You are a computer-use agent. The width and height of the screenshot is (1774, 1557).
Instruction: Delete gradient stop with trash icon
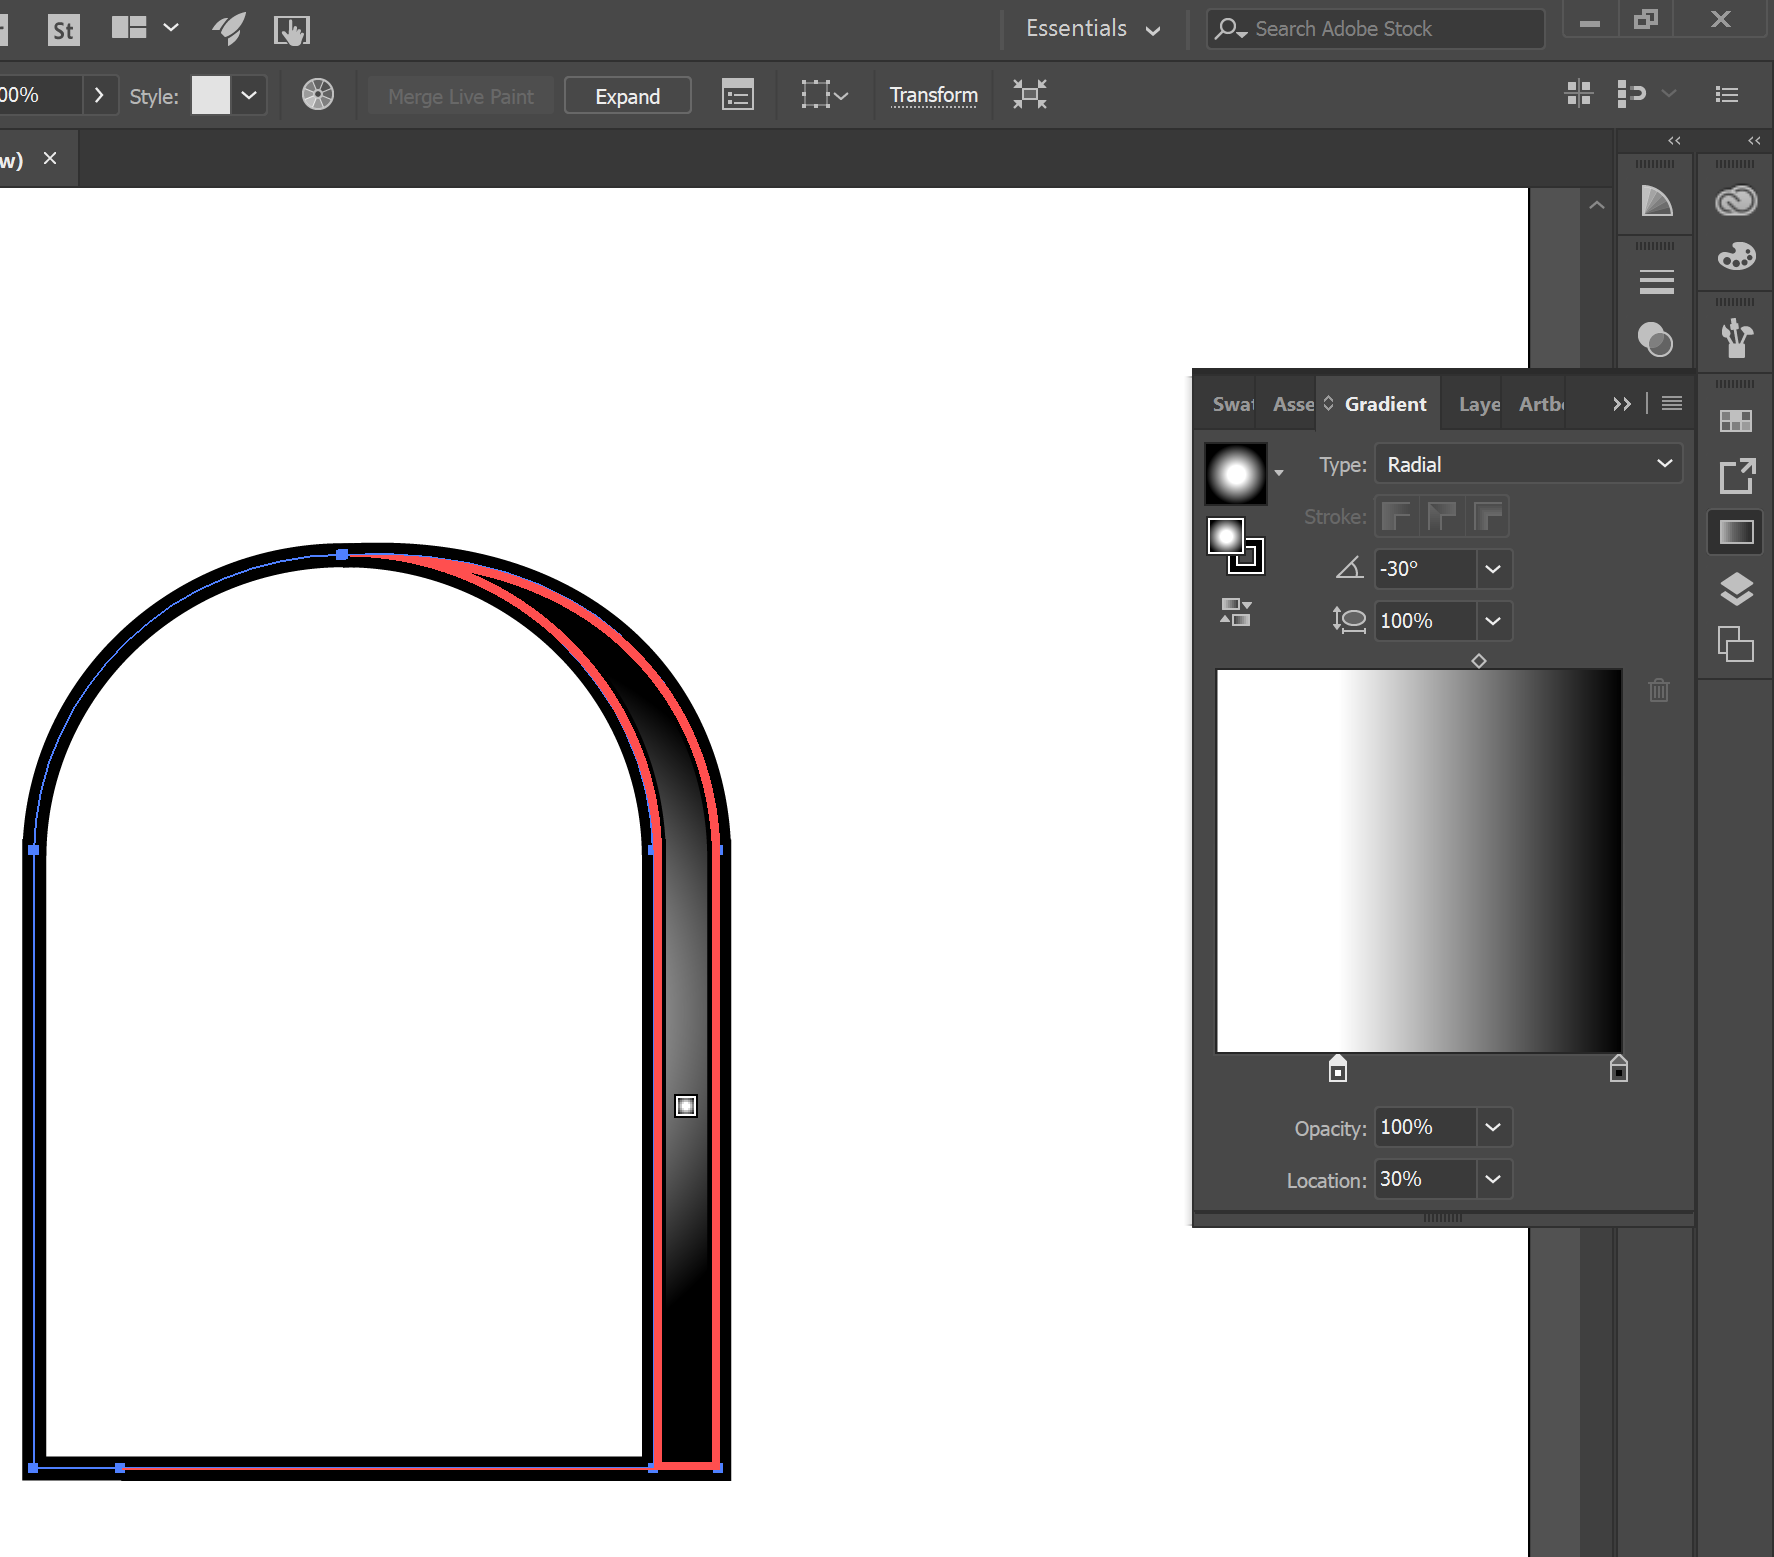click(x=1659, y=690)
